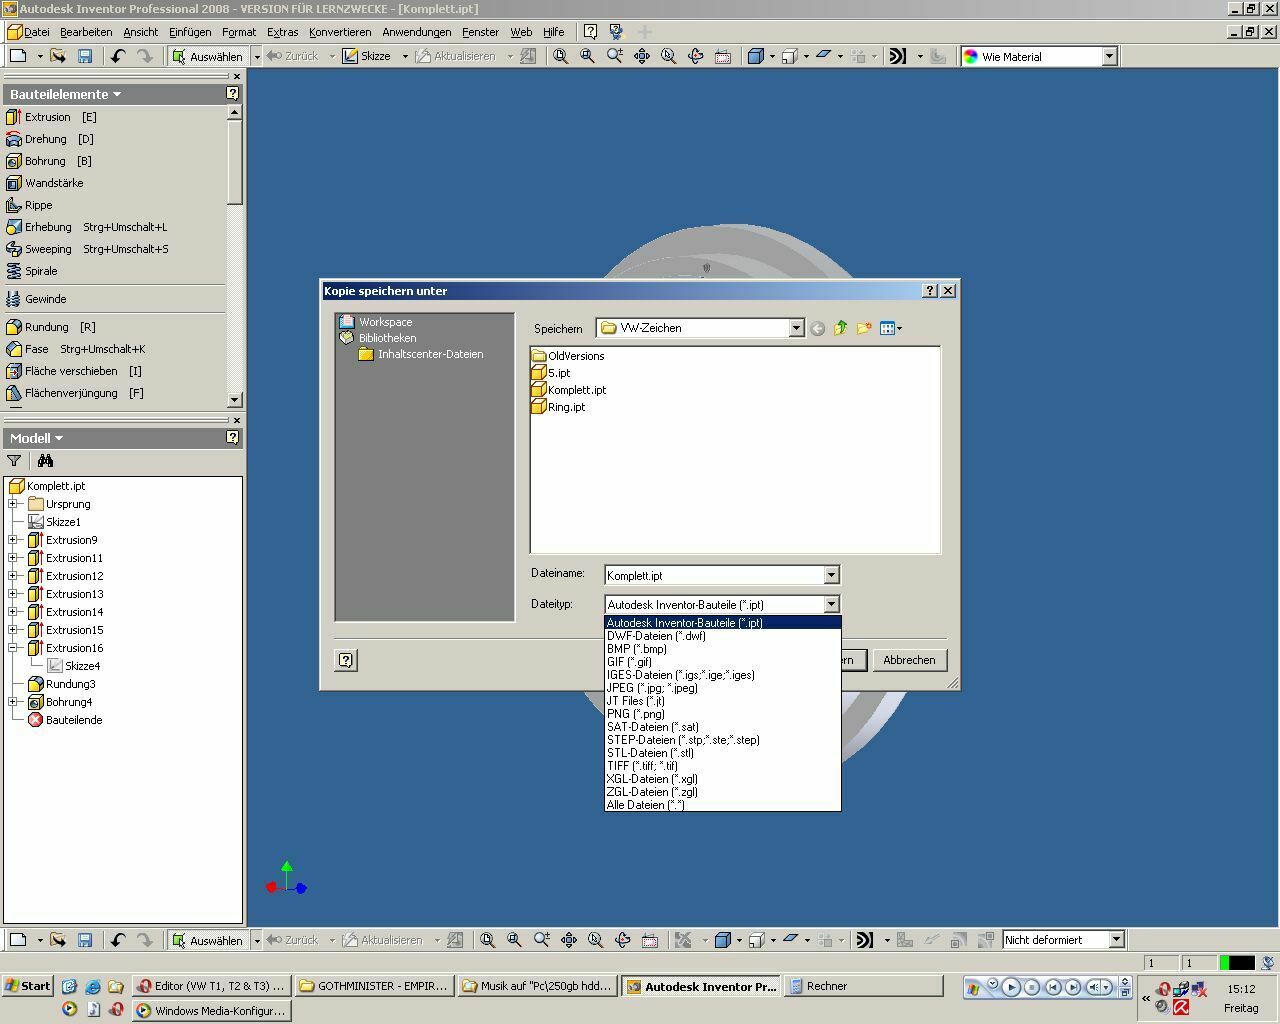This screenshot has height=1024, width=1280.
Task: Create a new folder in save dialog
Action: pyautogui.click(x=863, y=328)
